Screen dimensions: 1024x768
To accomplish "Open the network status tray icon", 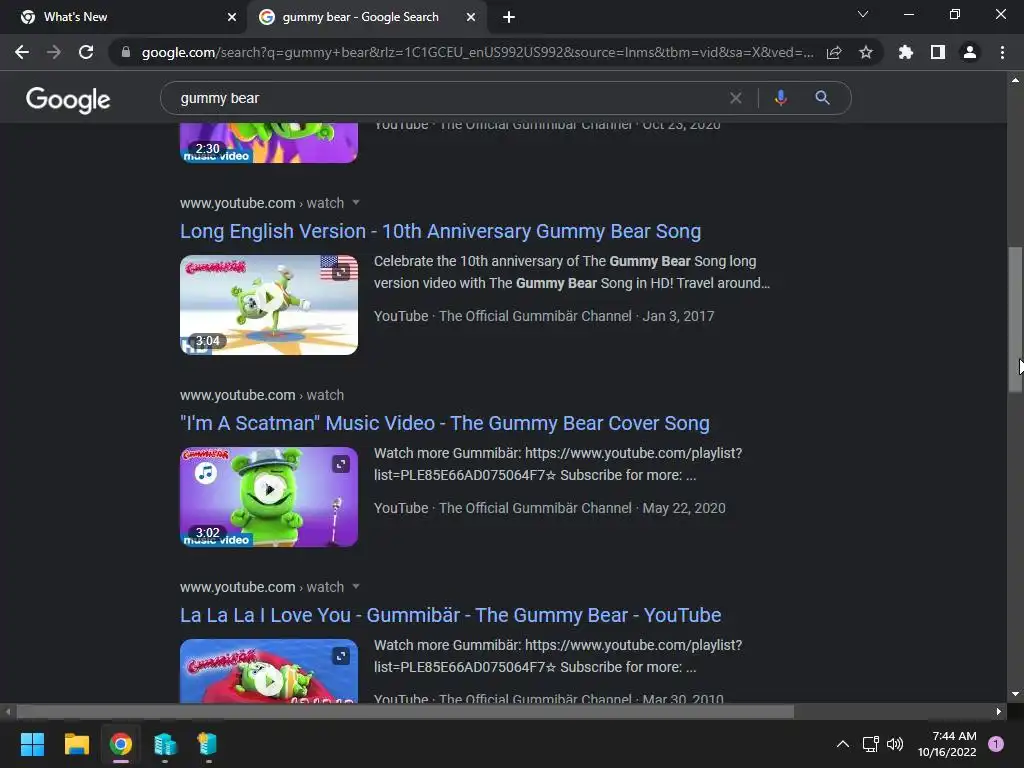I will coord(871,744).
